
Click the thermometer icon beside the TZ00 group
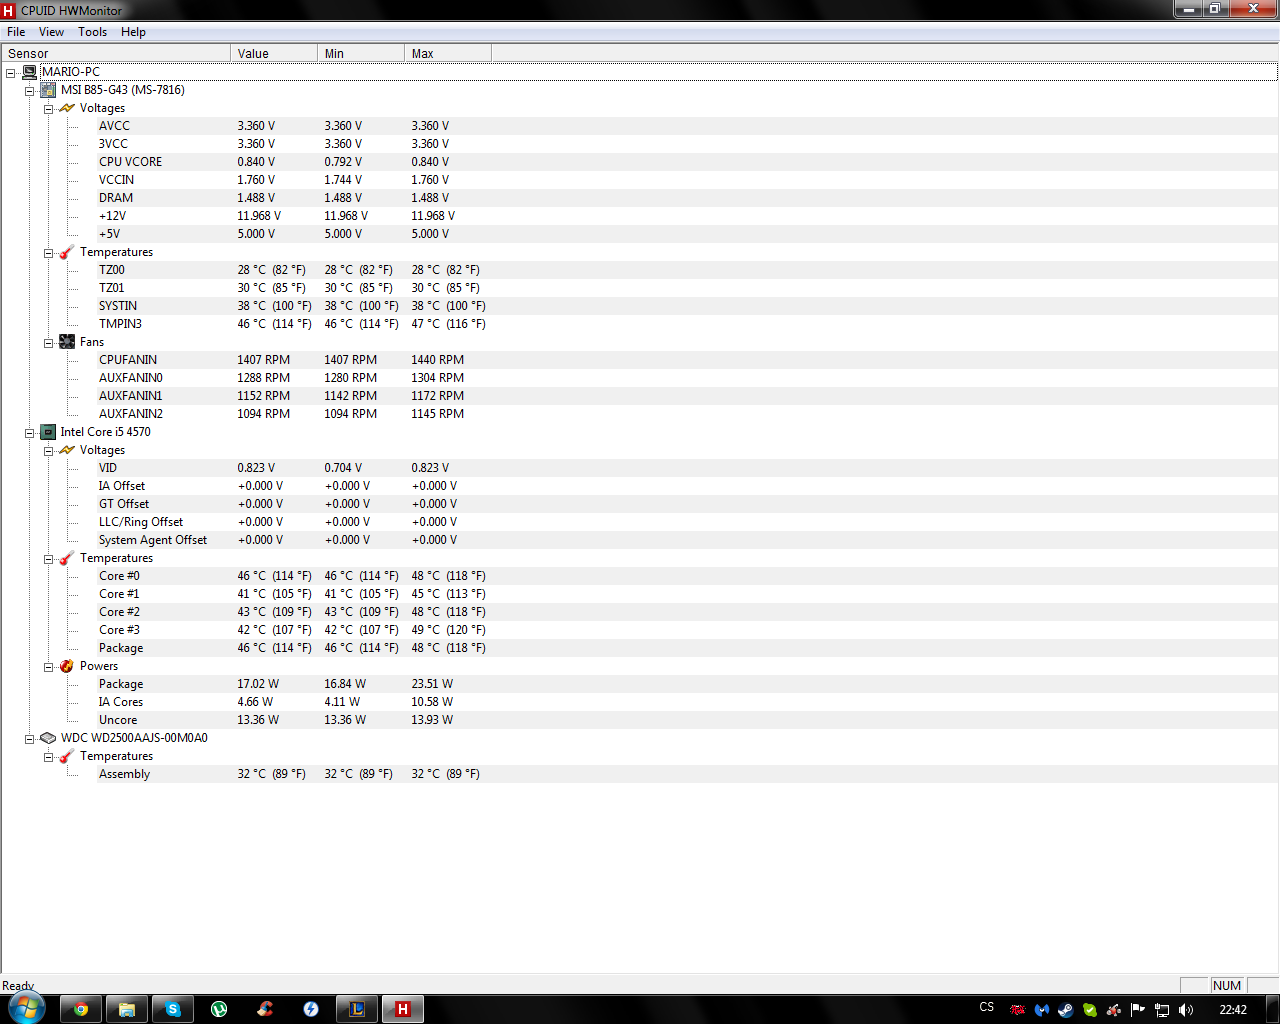click(x=67, y=252)
